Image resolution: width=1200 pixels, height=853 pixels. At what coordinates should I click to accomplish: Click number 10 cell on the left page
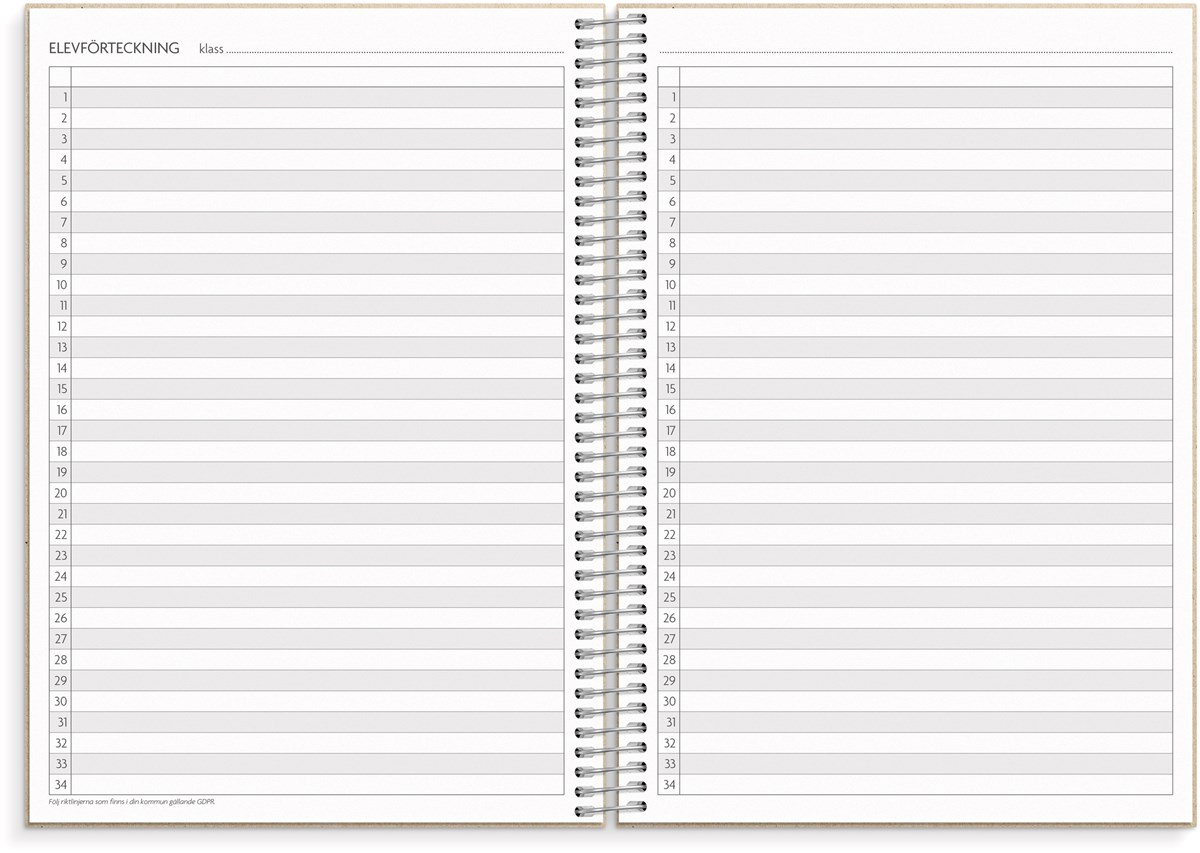click(x=61, y=285)
